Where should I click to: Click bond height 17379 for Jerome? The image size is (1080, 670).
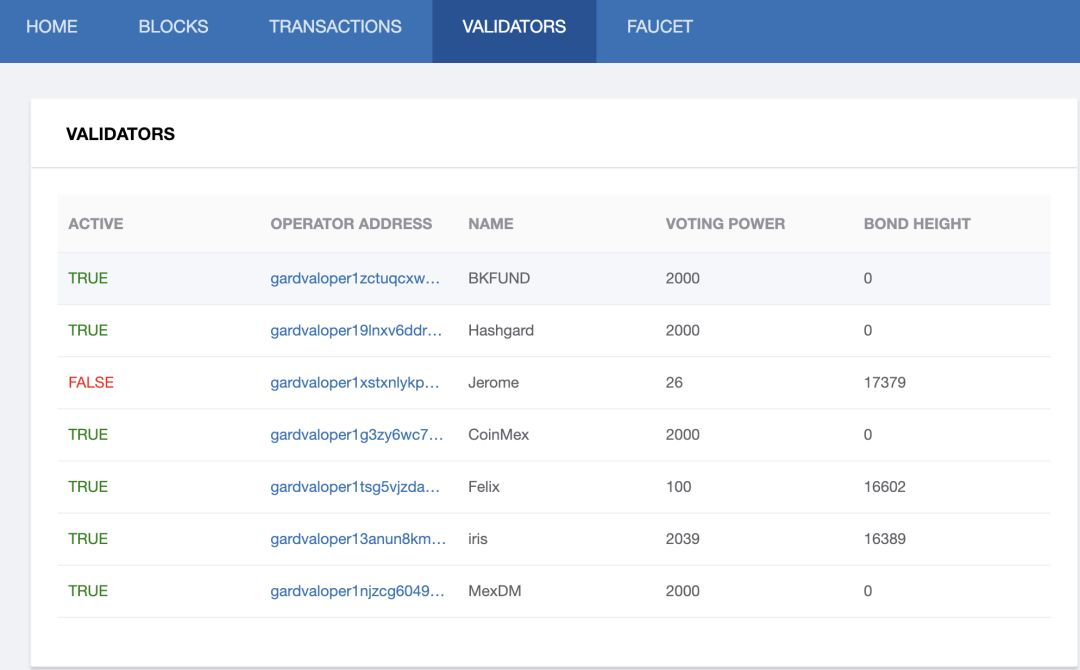pyautogui.click(x=884, y=383)
